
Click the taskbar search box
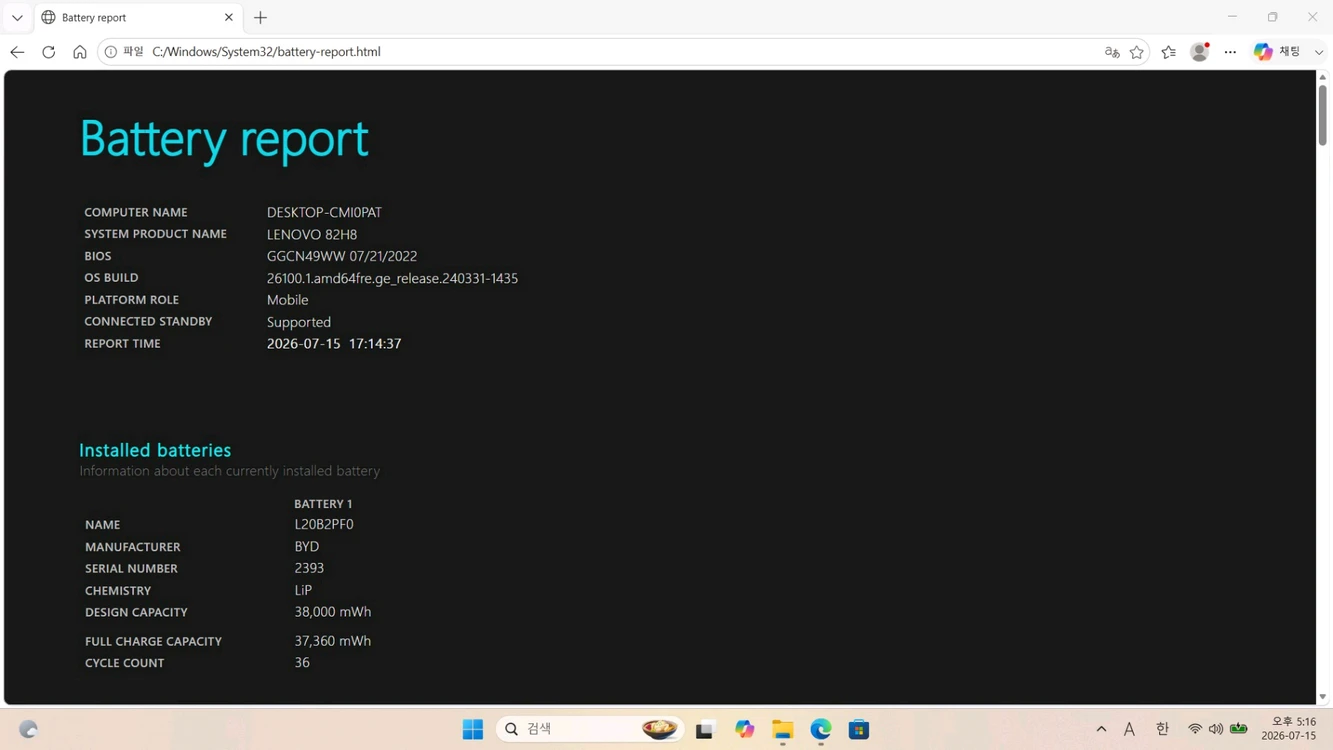pyautogui.click(x=590, y=729)
